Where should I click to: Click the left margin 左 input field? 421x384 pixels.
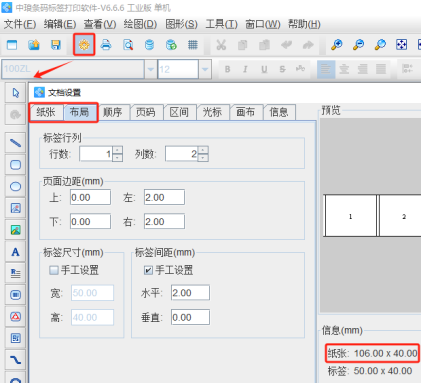click(164, 197)
